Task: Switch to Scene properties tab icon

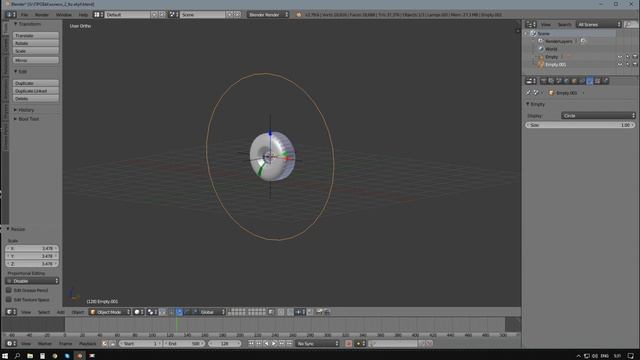Action: [559, 81]
